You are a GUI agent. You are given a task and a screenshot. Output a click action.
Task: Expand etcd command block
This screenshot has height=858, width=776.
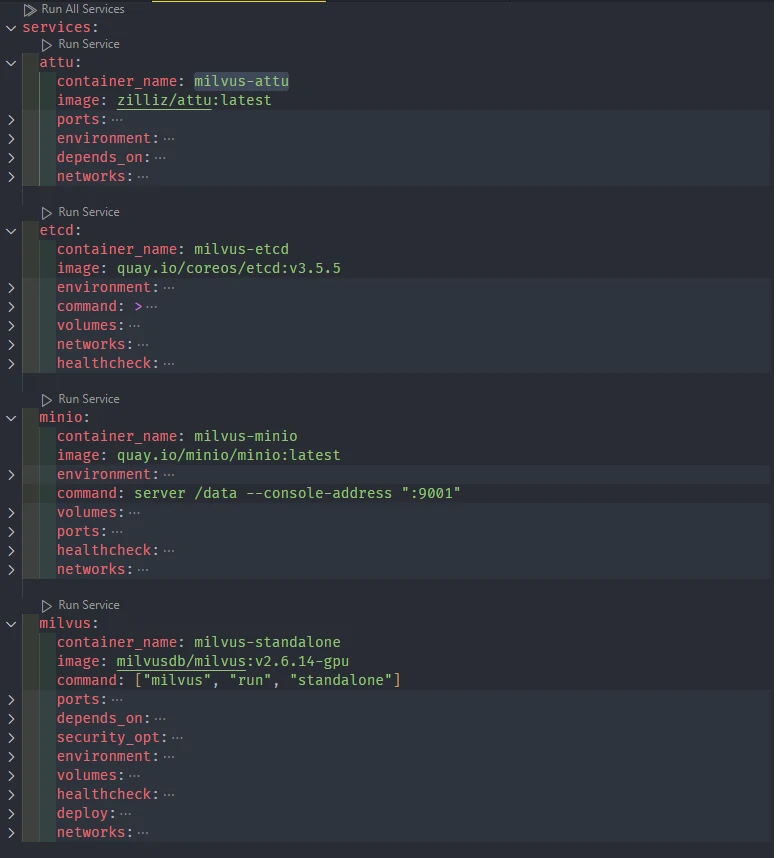pyautogui.click(x=11, y=307)
